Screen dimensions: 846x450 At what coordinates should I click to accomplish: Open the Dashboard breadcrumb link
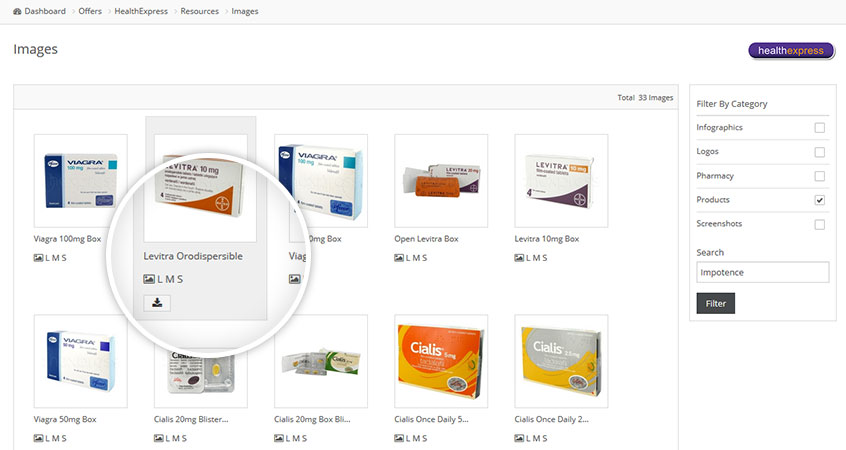pyautogui.click(x=45, y=11)
